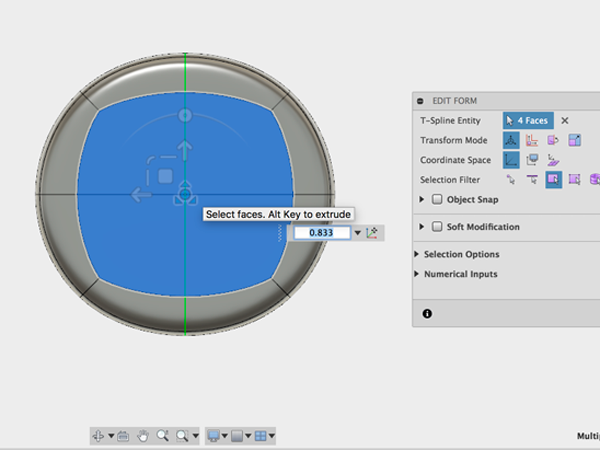This screenshot has width=600, height=450.
Task: Click the Selection Options label
Action: click(x=461, y=254)
